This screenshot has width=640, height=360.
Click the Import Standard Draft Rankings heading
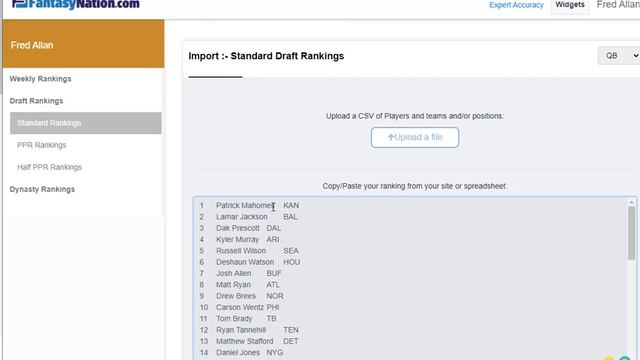click(x=266, y=56)
